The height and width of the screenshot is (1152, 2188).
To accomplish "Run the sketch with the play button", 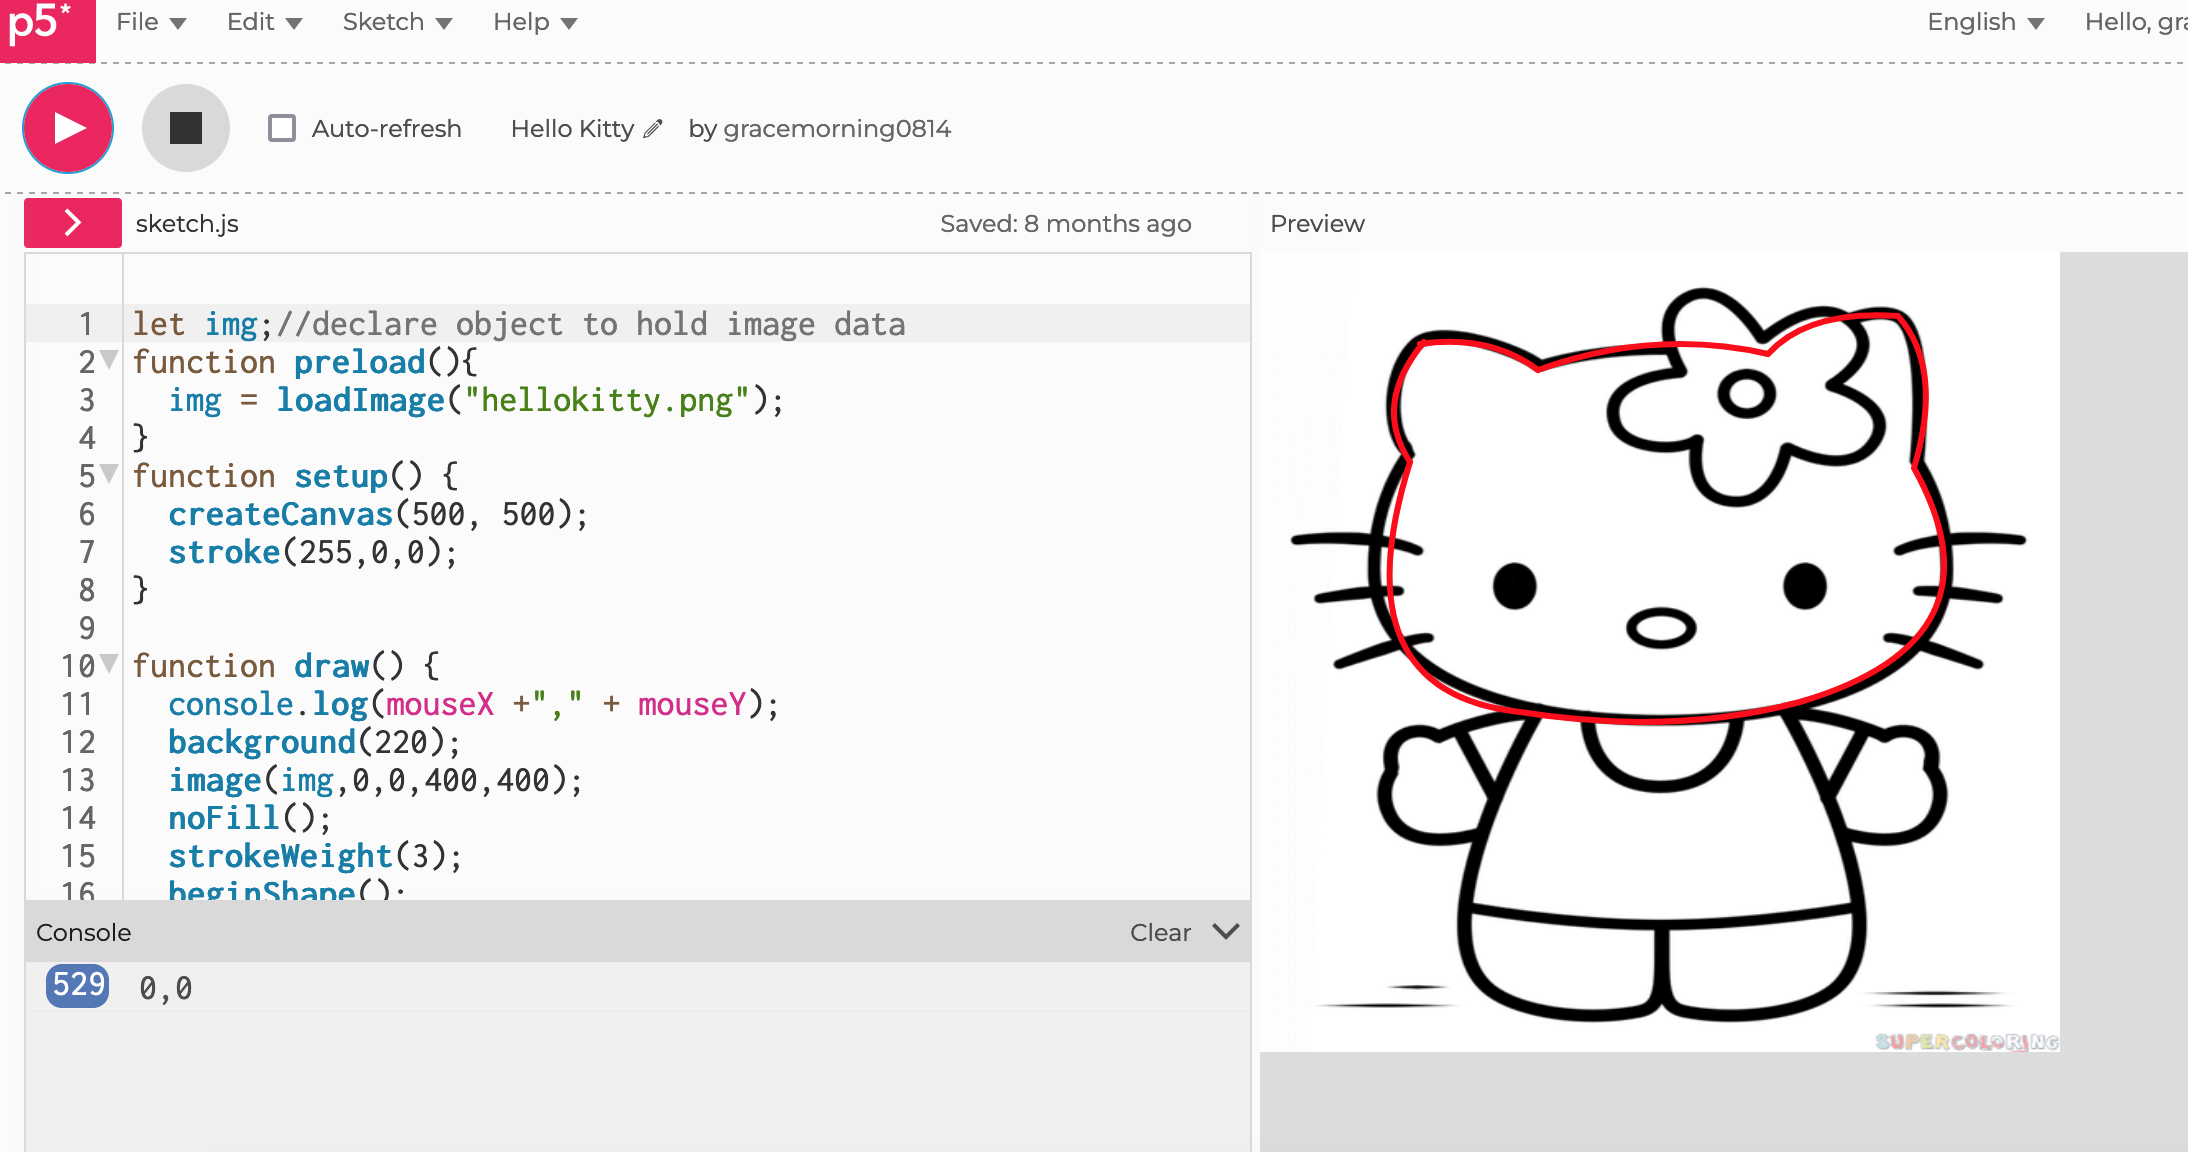I will (68, 128).
